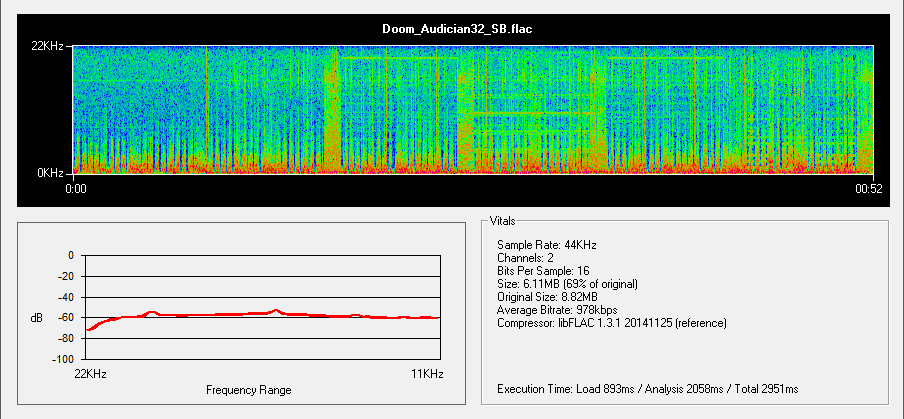Select the Sample Rate: 44KHz line

(546, 245)
